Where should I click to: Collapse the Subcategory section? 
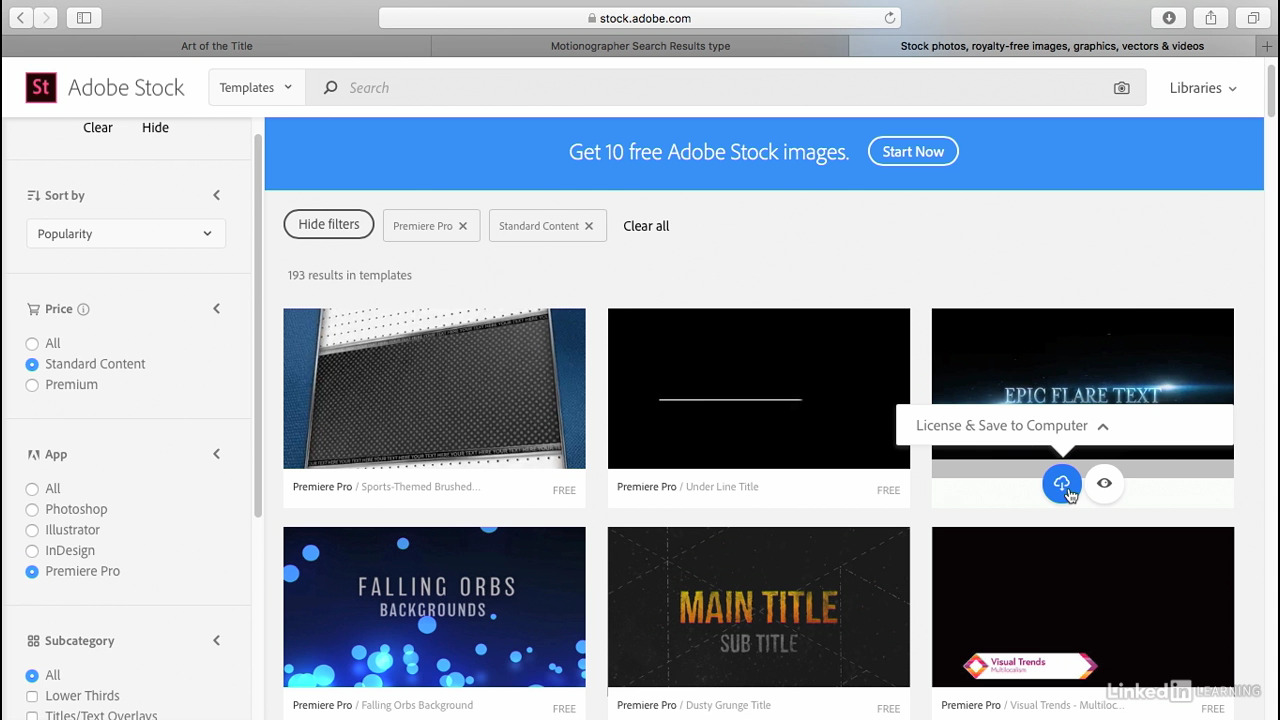[216, 641]
